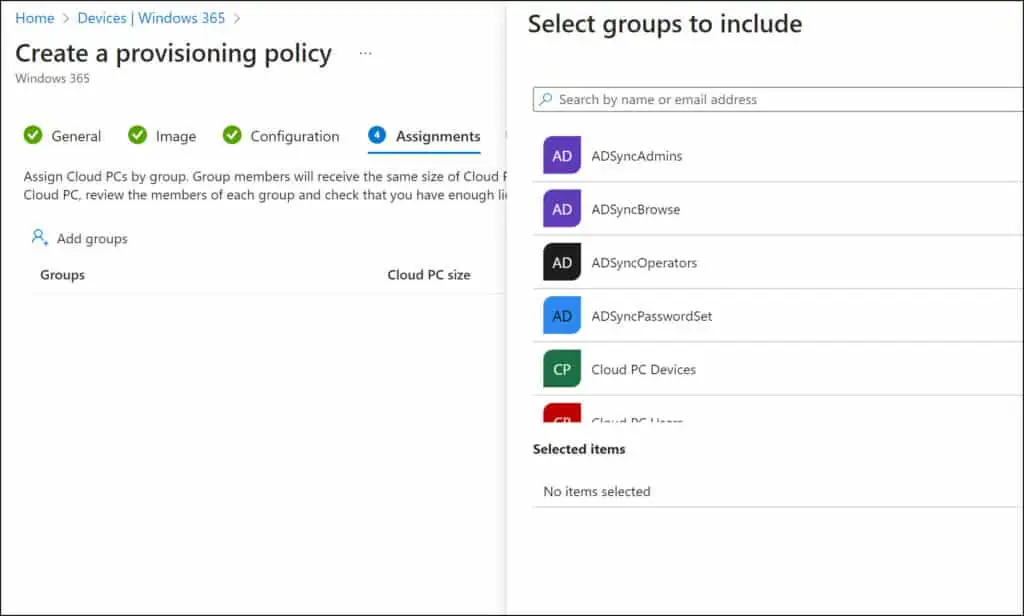The height and width of the screenshot is (616, 1024).
Task: Click the ADSyncAdmins purple AD avatar icon
Action: pyautogui.click(x=562, y=155)
